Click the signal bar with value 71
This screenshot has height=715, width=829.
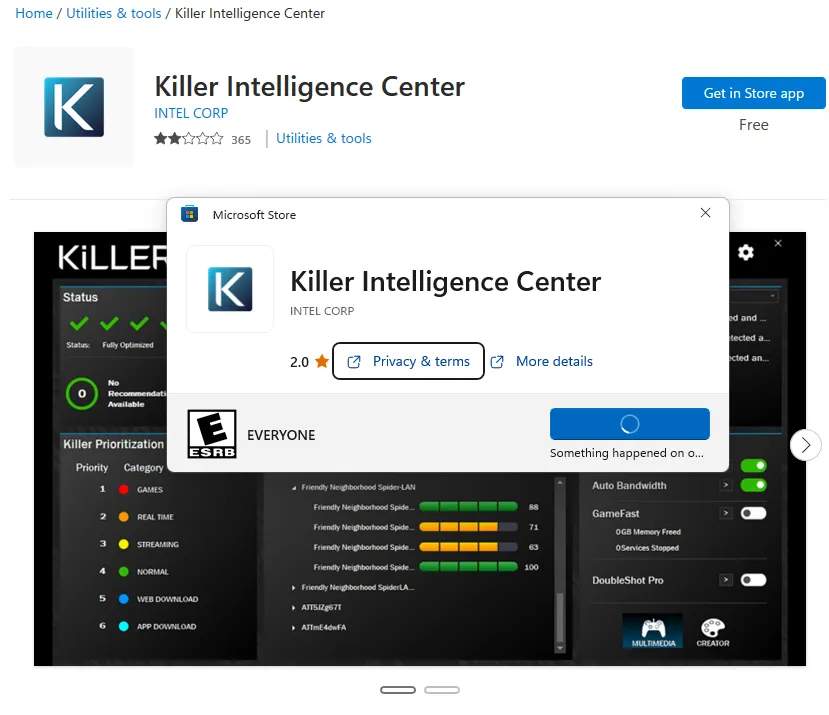click(468, 527)
